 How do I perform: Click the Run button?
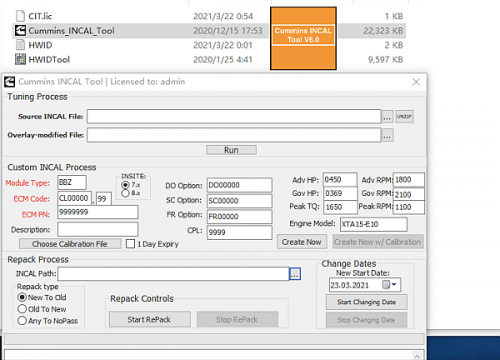pyautogui.click(x=231, y=150)
